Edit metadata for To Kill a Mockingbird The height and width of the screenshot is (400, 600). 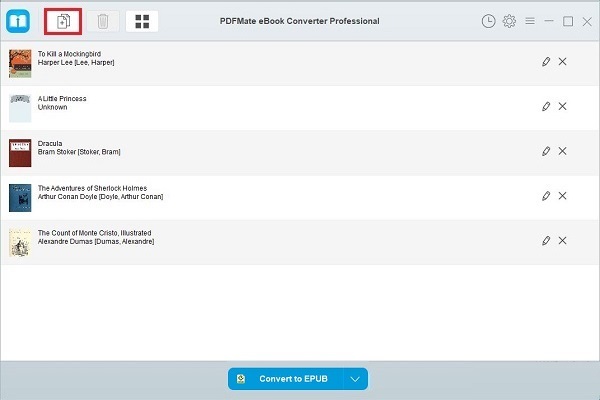pos(546,61)
